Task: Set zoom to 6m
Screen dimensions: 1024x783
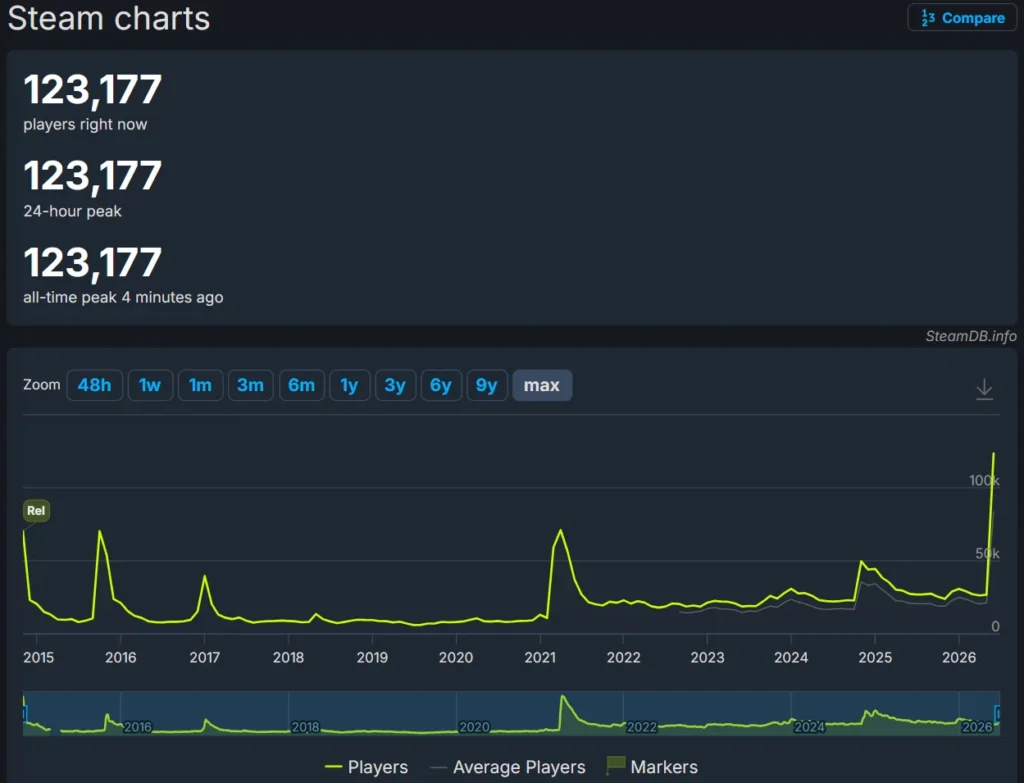Action: point(302,385)
